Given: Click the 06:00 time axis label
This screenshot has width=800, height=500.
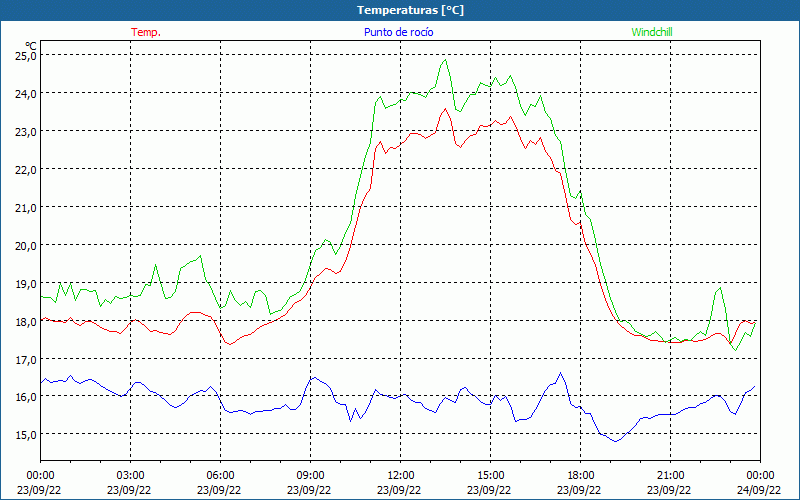Looking at the screenshot, I should pos(220,476).
